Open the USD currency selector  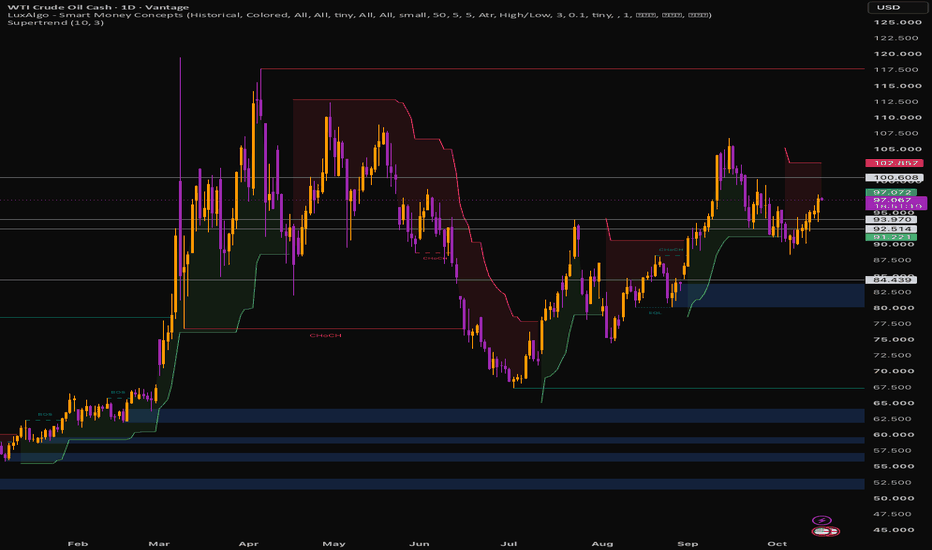point(896,7)
